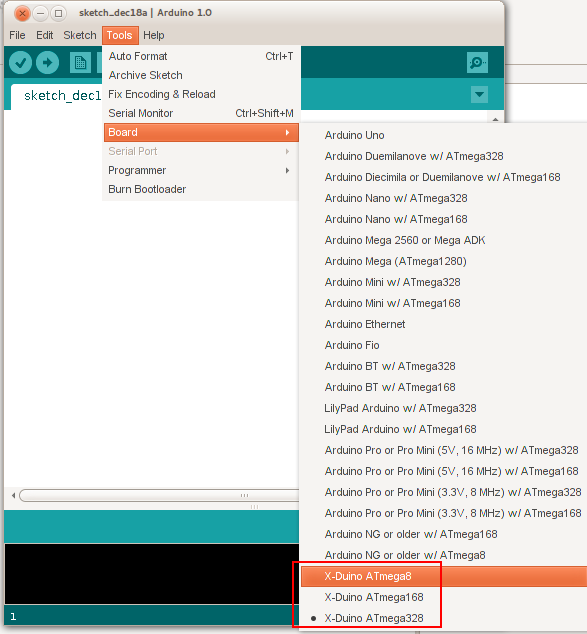The width and height of the screenshot is (587, 634).
Task: Select Arduino Uno board
Action: 444,135
